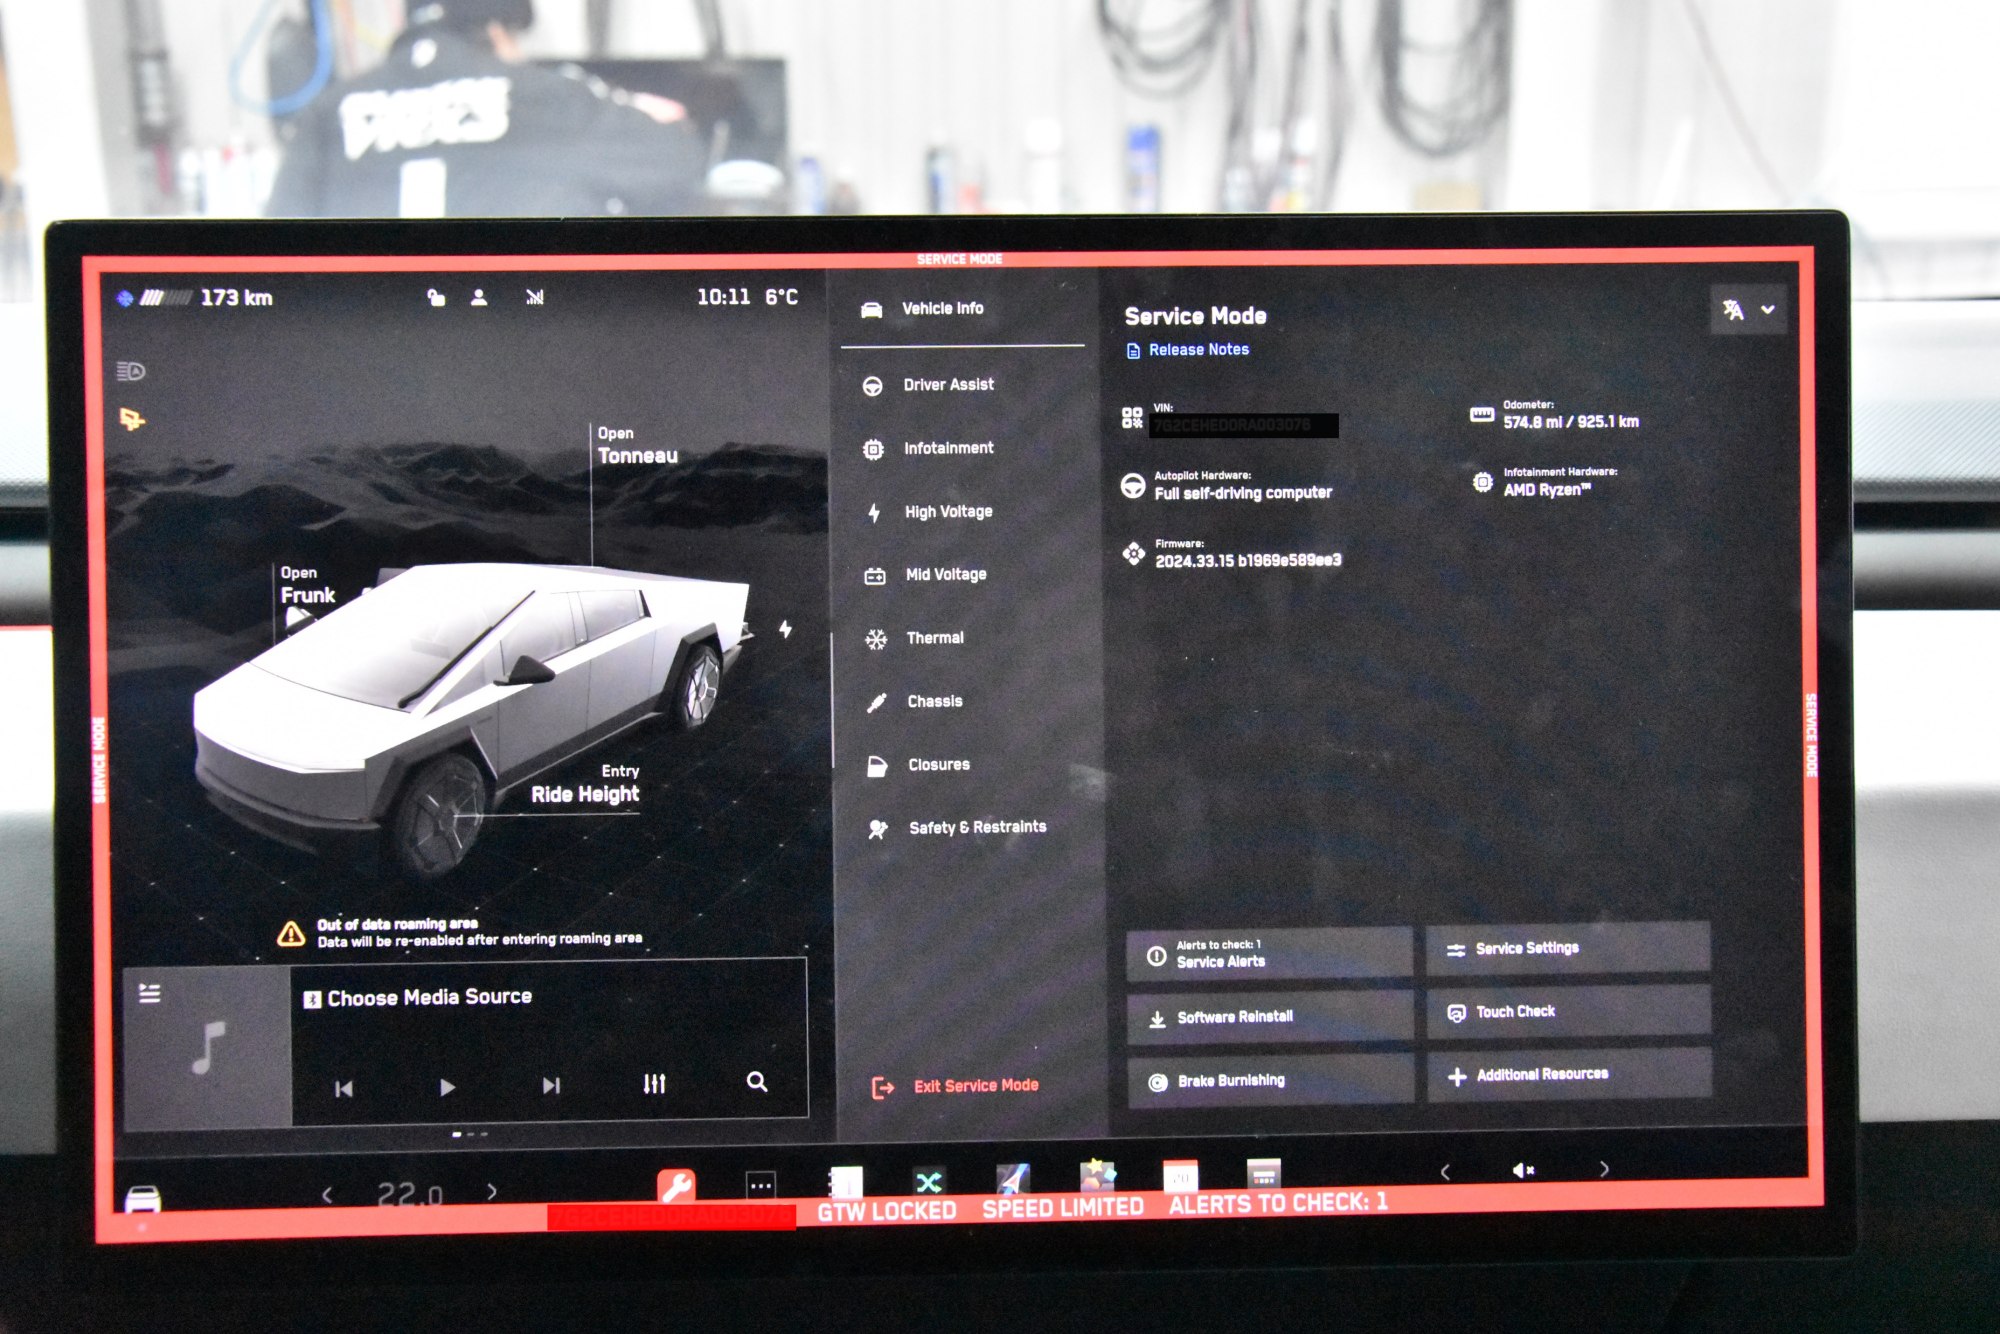2000x1334 pixels.
Task: Toggle Open Frunk on vehicle
Action: (x=307, y=586)
